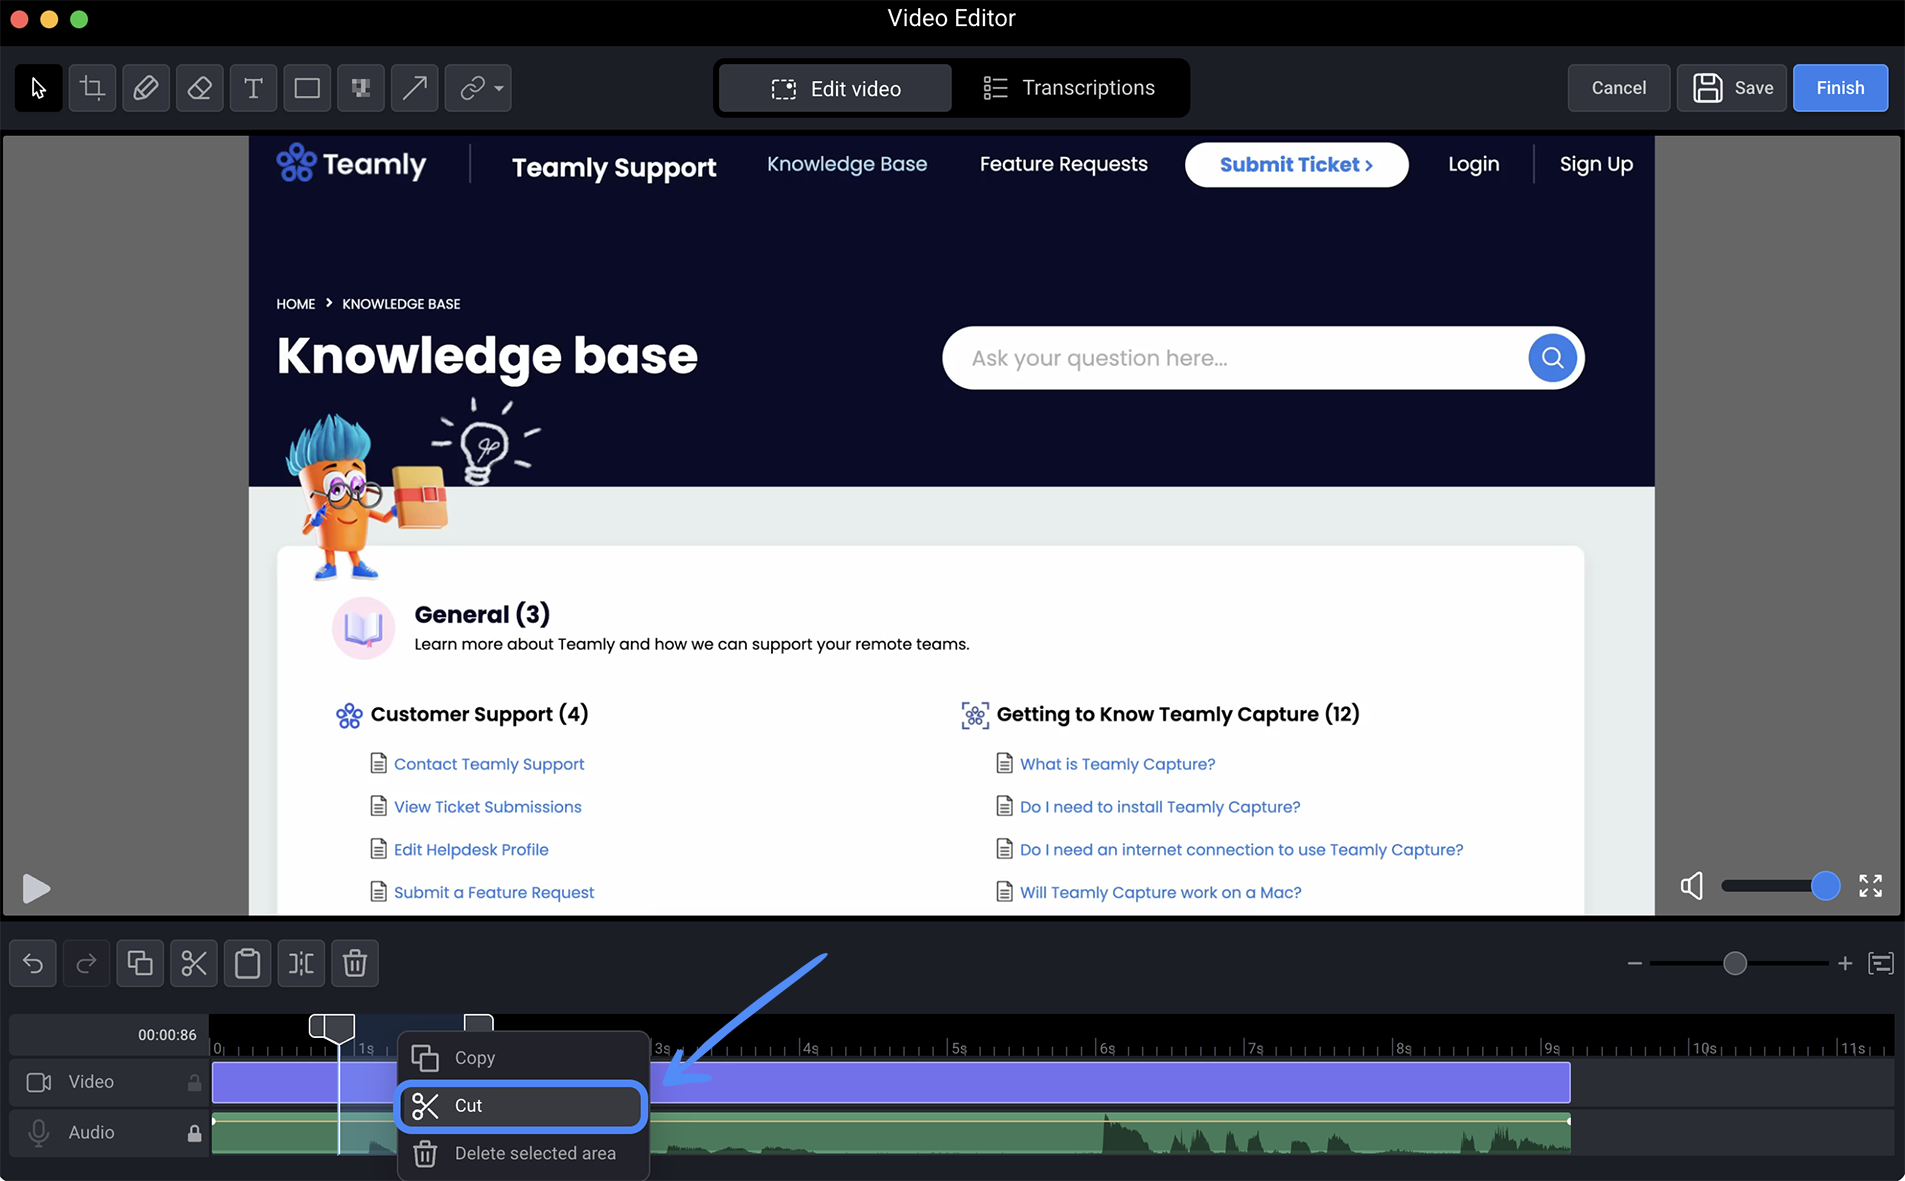Select the Crop tool
This screenshot has width=1905, height=1181.
(x=92, y=88)
